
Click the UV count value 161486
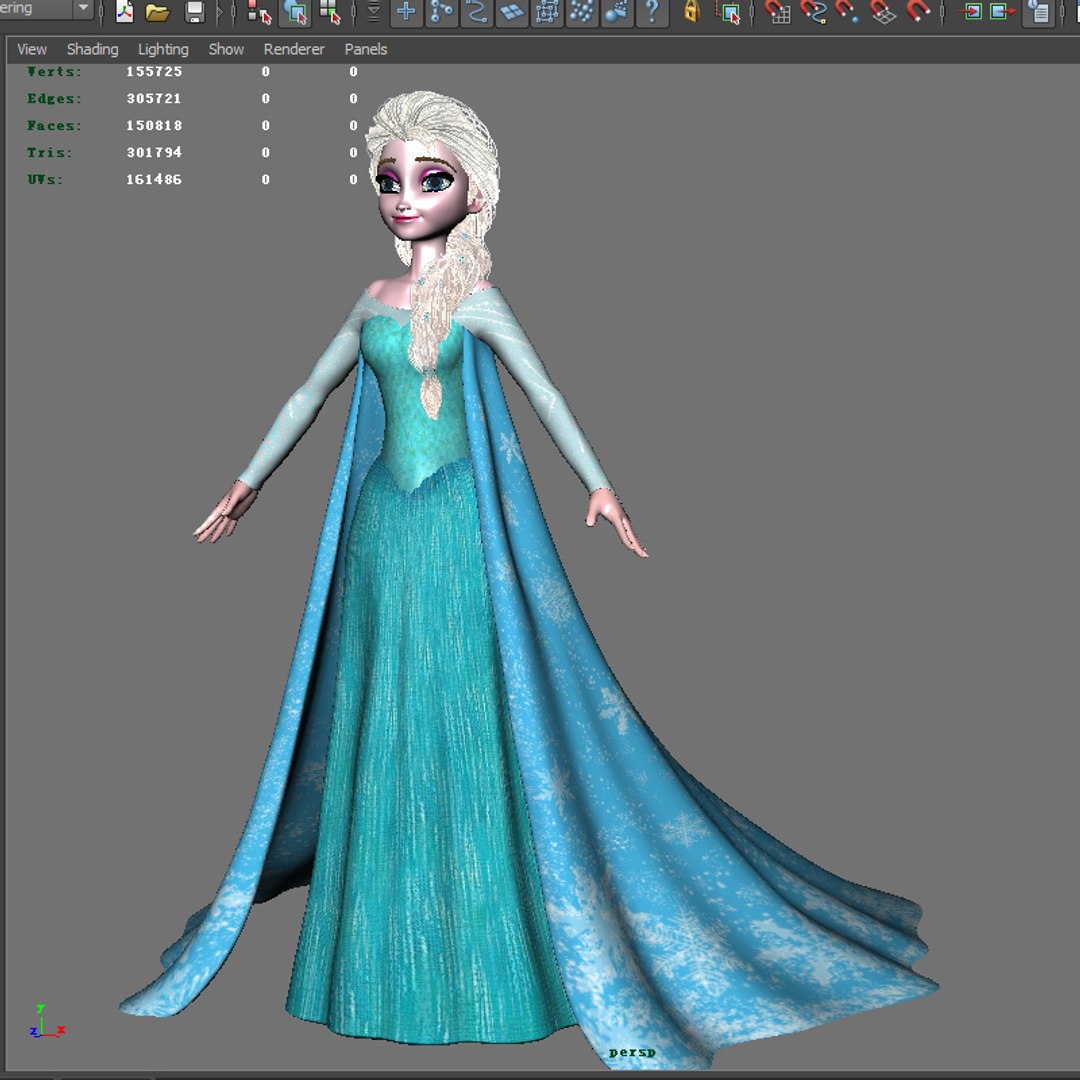click(x=154, y=179)
